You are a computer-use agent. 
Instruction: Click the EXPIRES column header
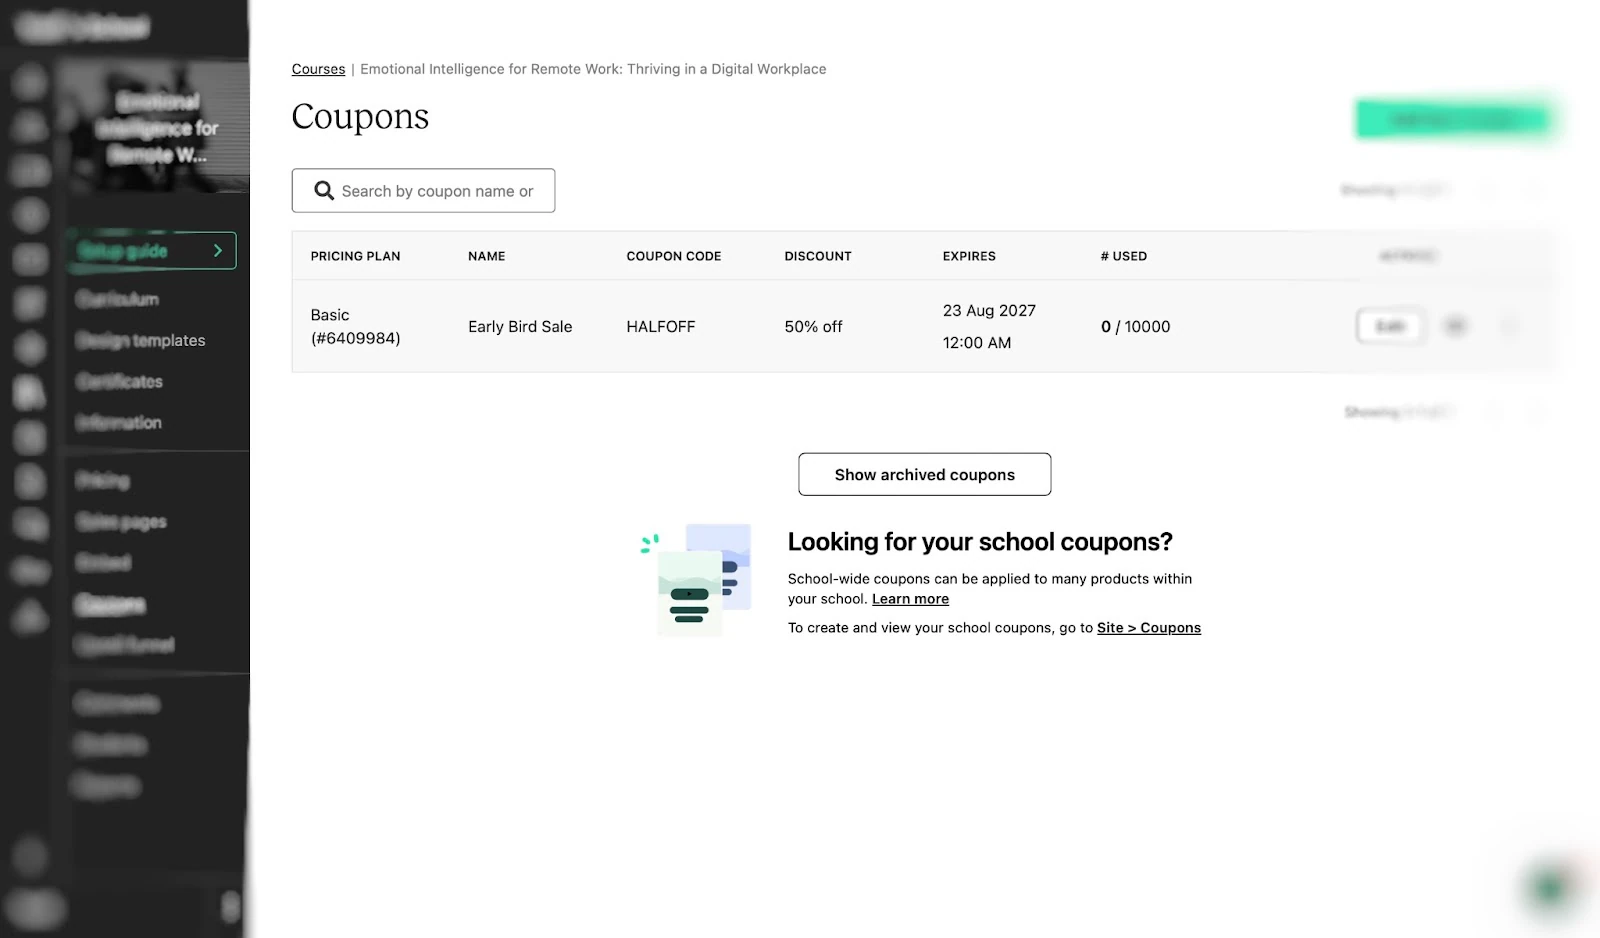tap(968, 256)
